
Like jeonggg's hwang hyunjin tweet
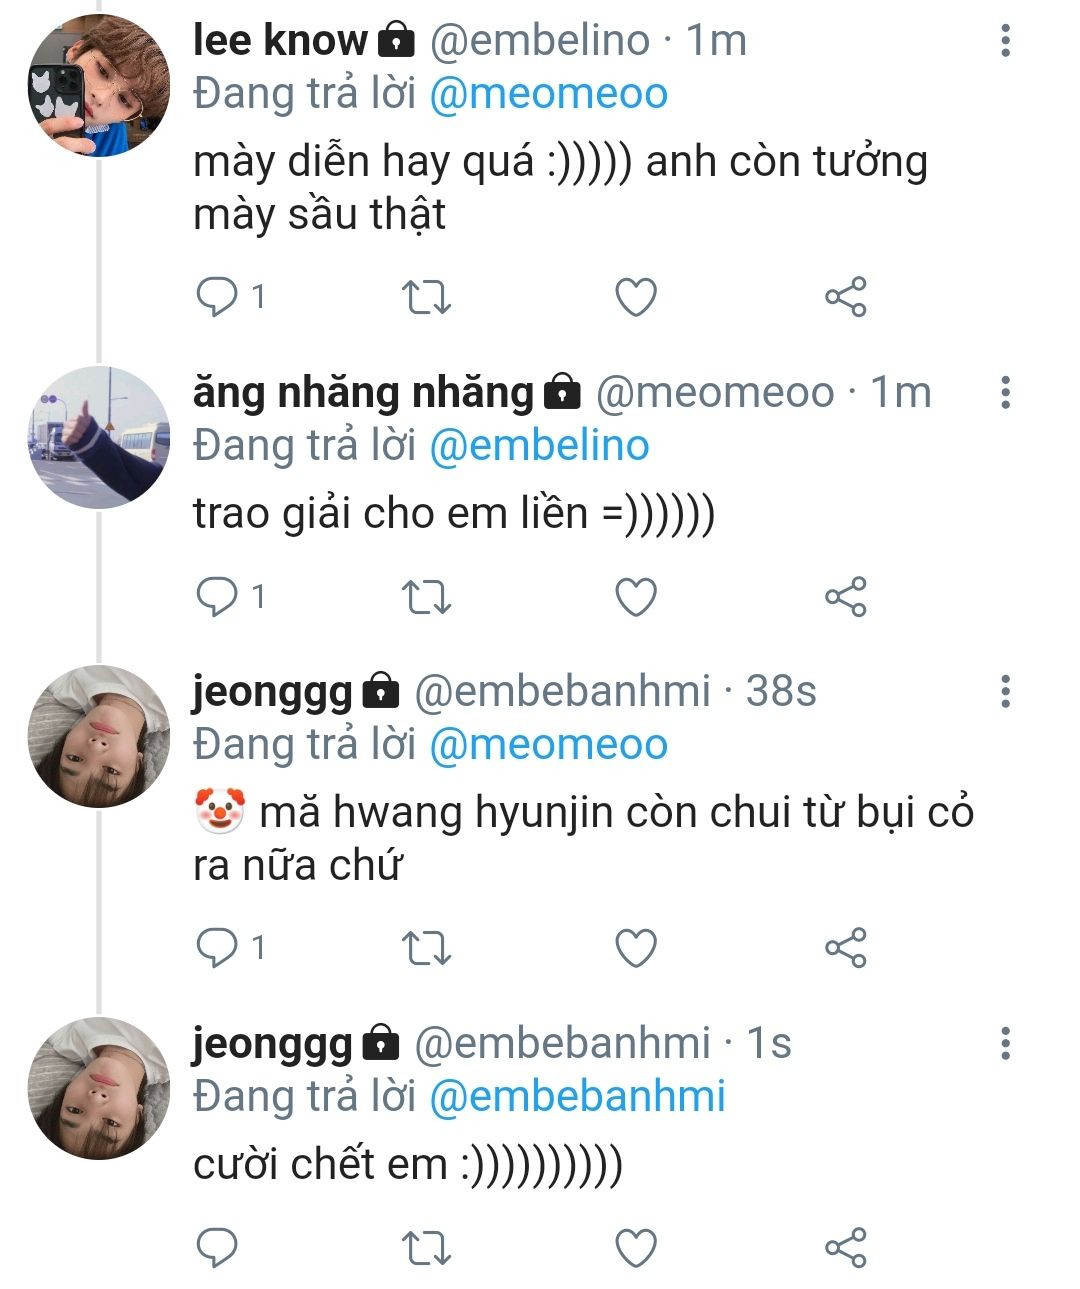635,948
